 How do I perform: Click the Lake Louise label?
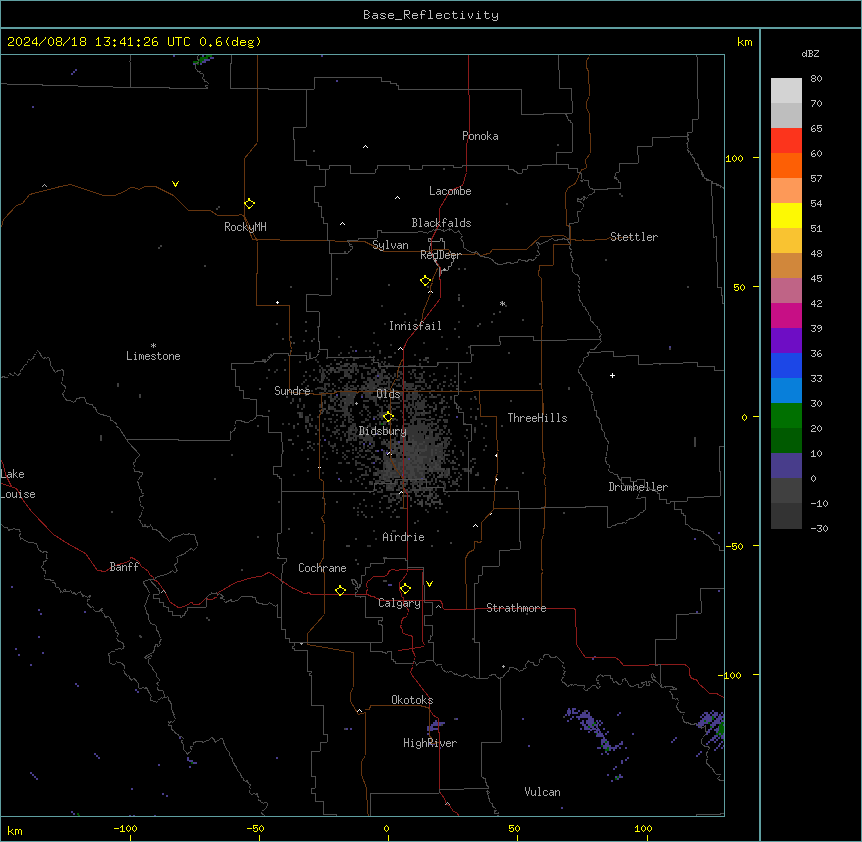click(x=18, y=484)
